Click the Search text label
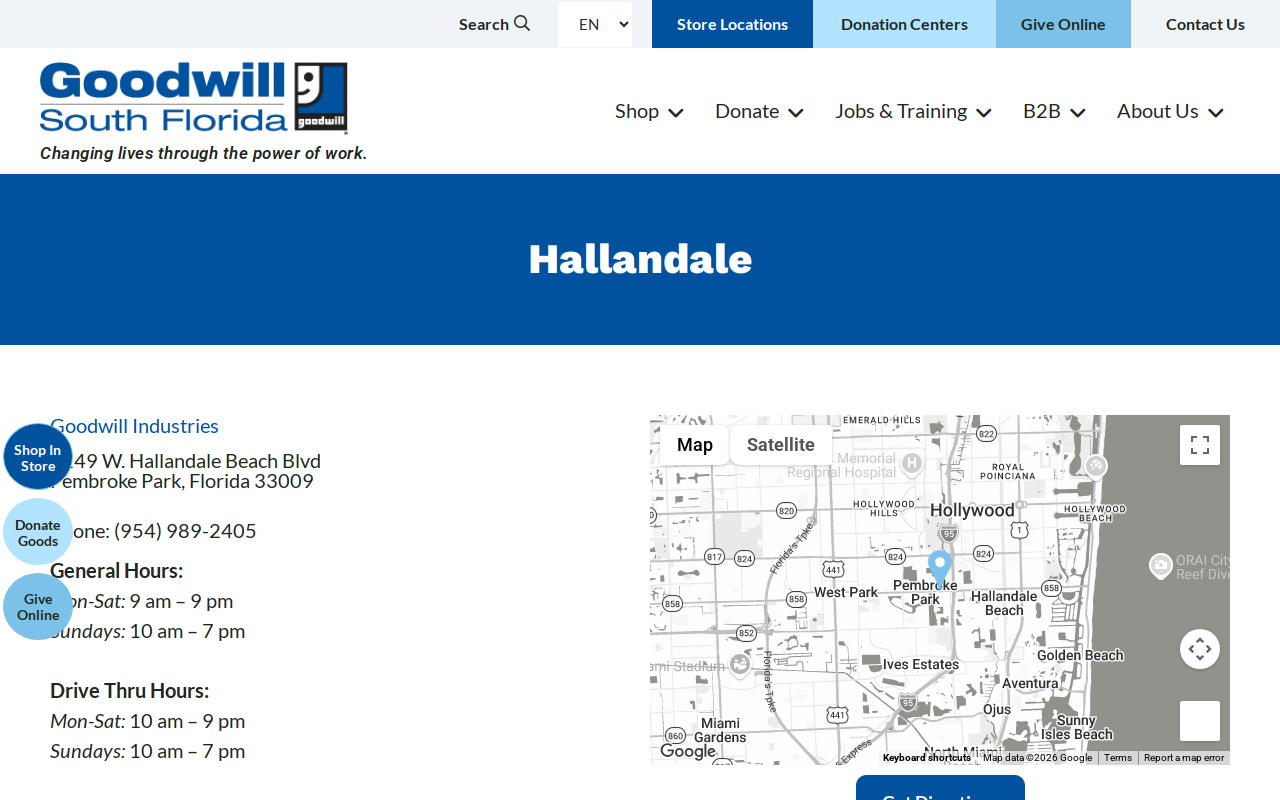The image size is (1280, 800). click(x=484, y=24)
